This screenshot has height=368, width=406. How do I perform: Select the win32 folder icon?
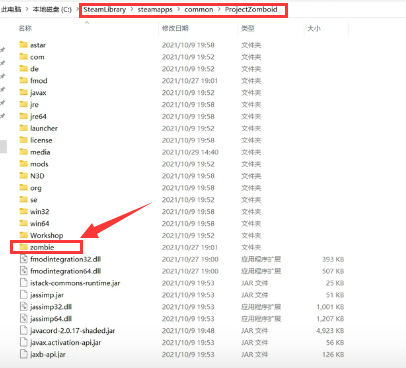pos(23,211)
